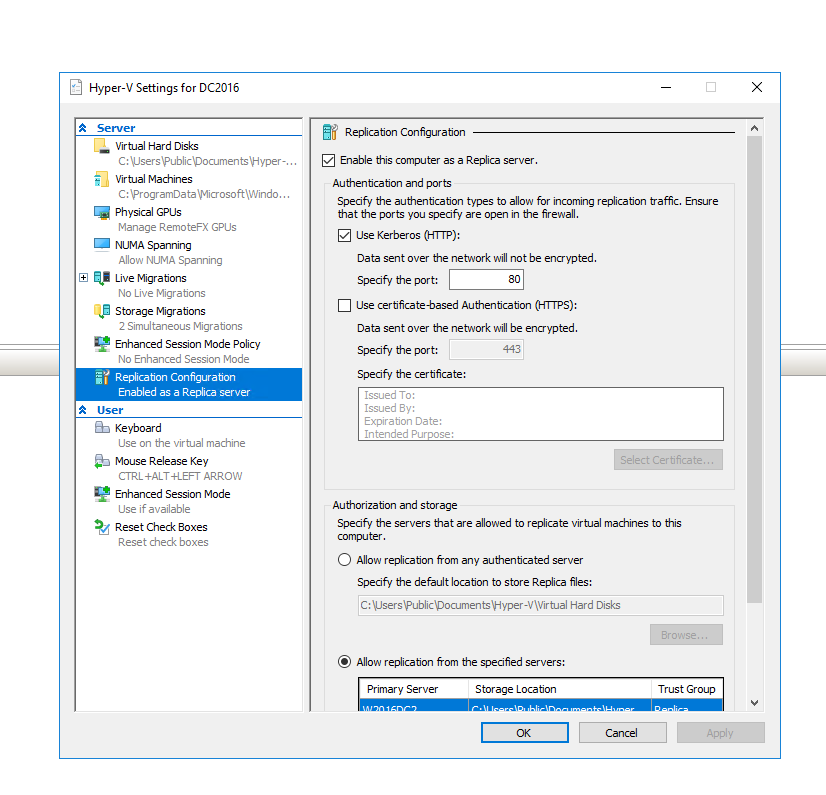Click the Apply button
This screenshot has height=795, width=826.
pyautogui.click(x=721, y=733)
